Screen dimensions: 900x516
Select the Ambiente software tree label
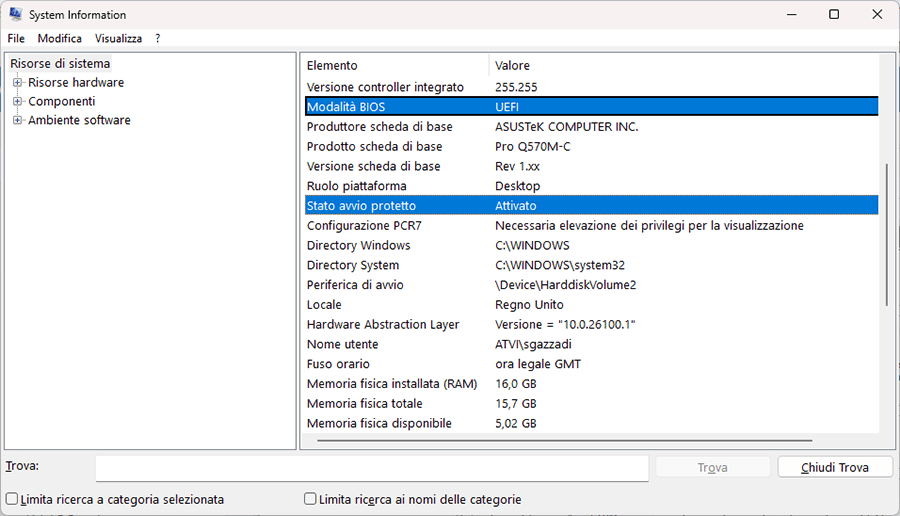(x=79, y=121)
